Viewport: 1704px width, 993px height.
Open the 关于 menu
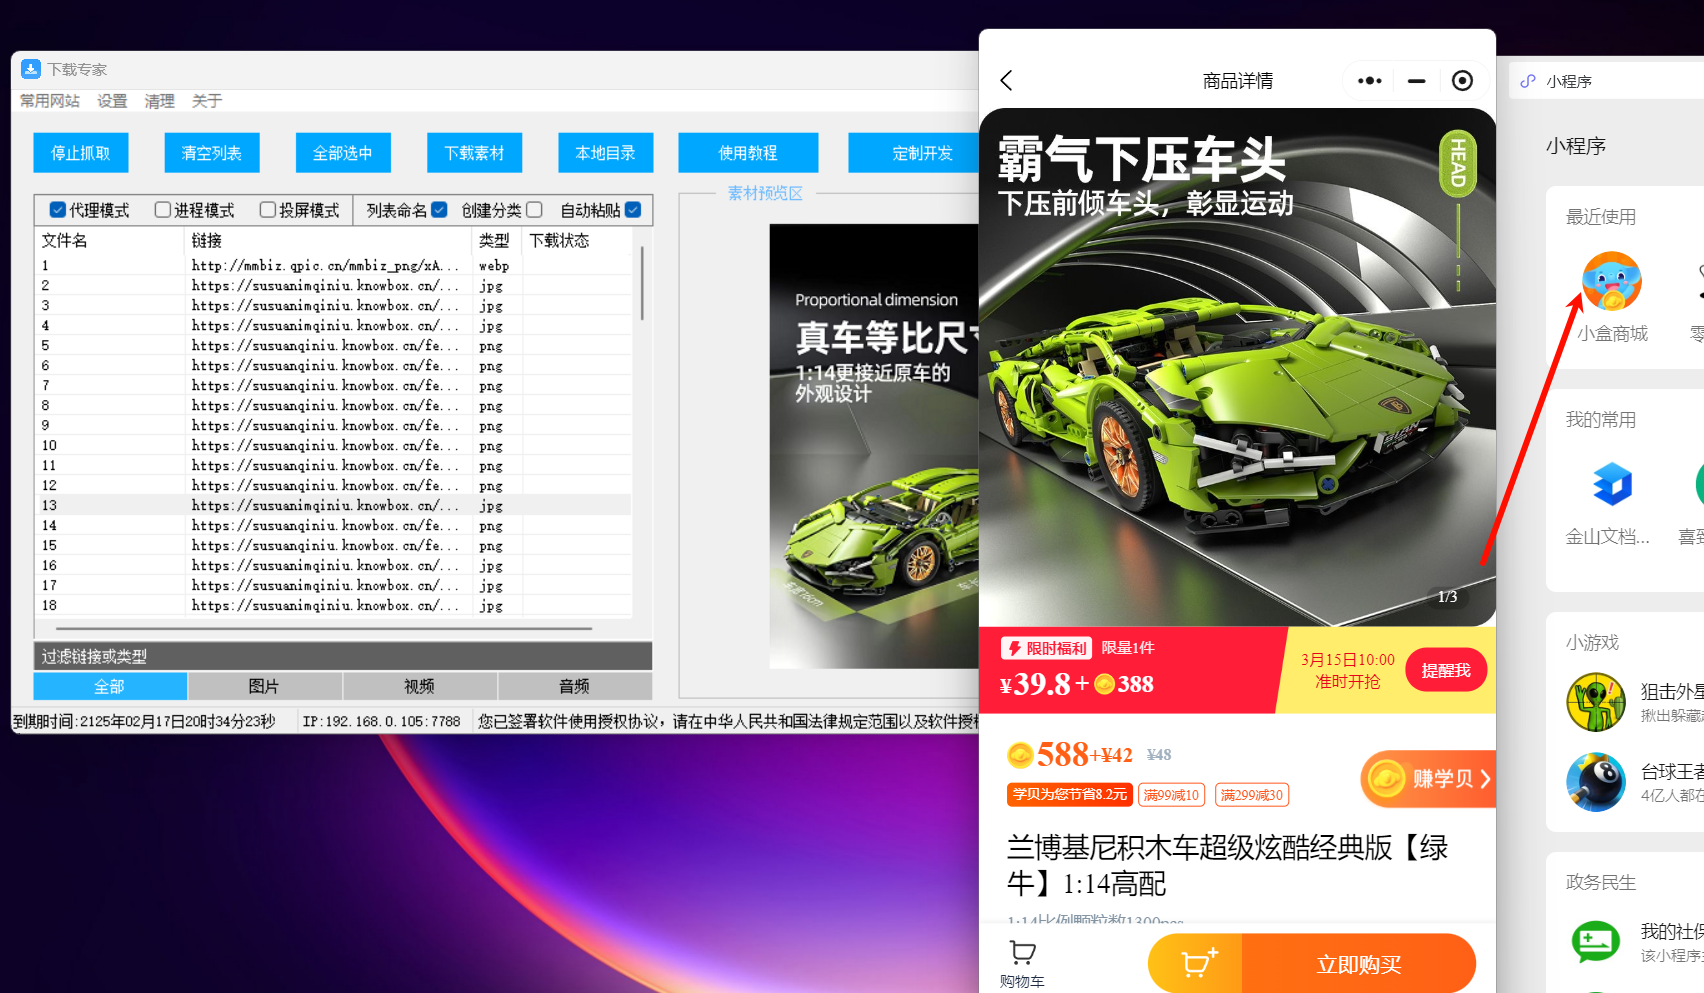[x=207, y=101]
